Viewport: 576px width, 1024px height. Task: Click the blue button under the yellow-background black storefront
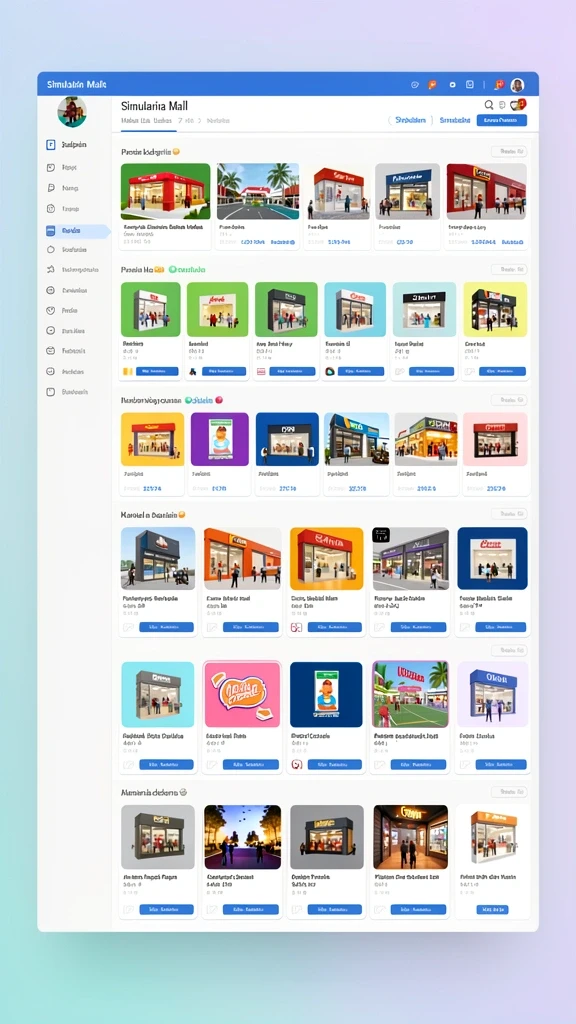(x=502, y=372)
